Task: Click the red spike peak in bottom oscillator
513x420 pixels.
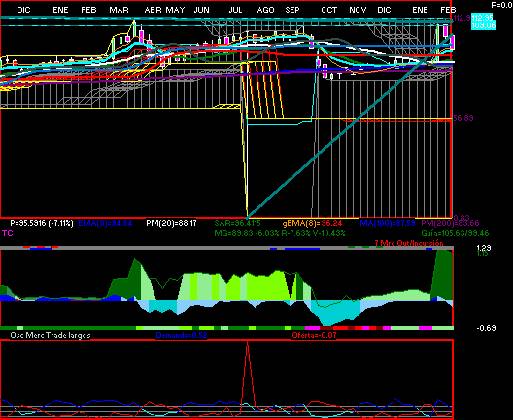Action: pyautogui.click(x=247, y=344)
